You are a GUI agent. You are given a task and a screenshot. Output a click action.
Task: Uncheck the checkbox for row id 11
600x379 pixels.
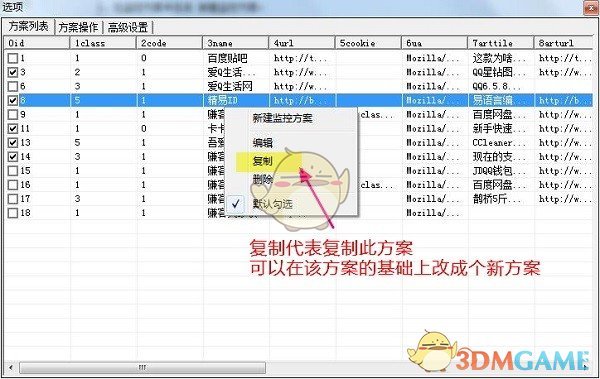[x=13, y=128]
